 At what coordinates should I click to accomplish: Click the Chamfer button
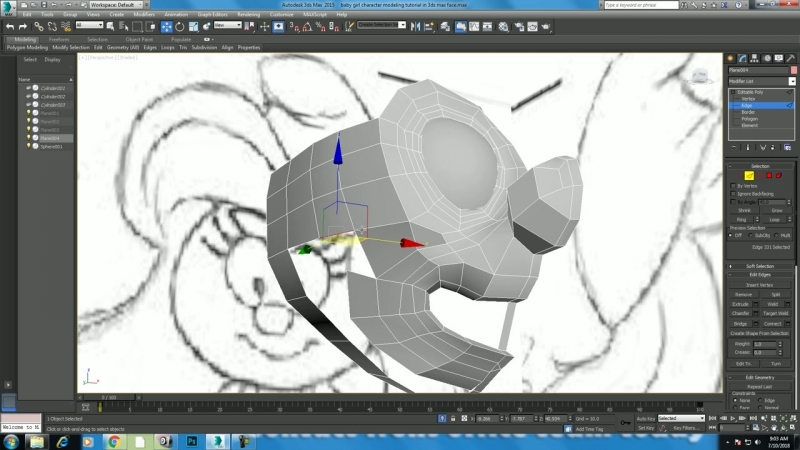click(740, 313)
